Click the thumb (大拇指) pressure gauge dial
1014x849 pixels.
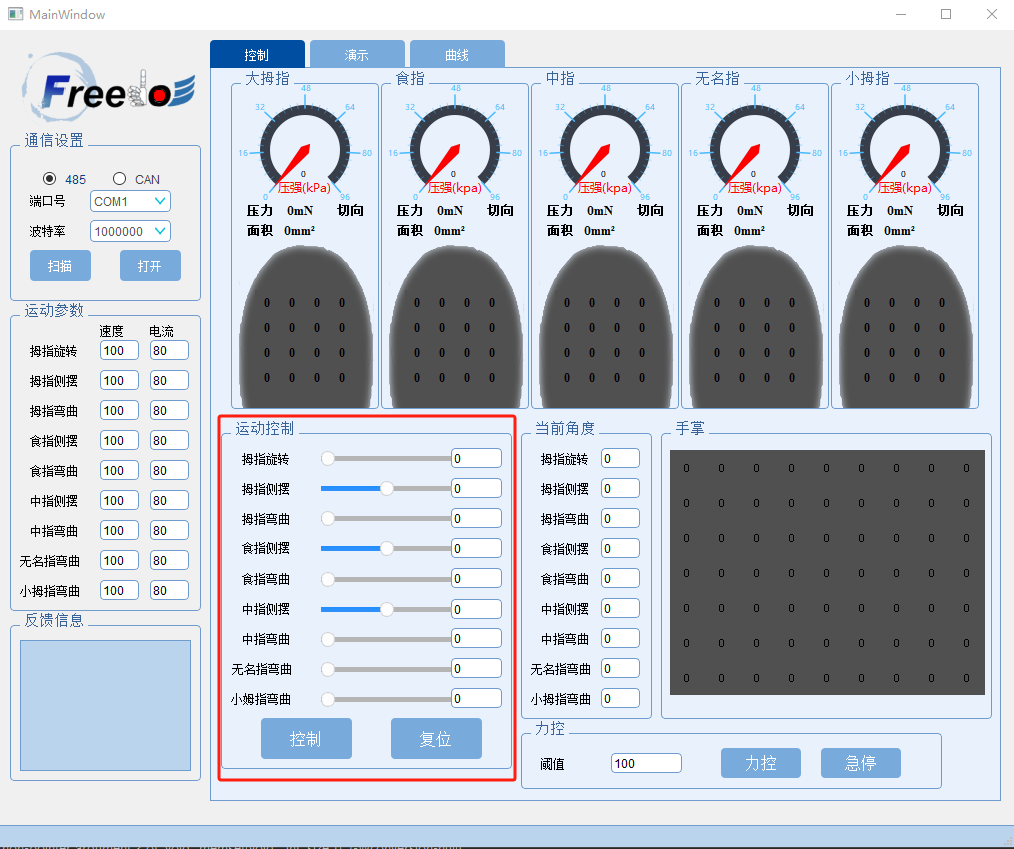[305, 146]
